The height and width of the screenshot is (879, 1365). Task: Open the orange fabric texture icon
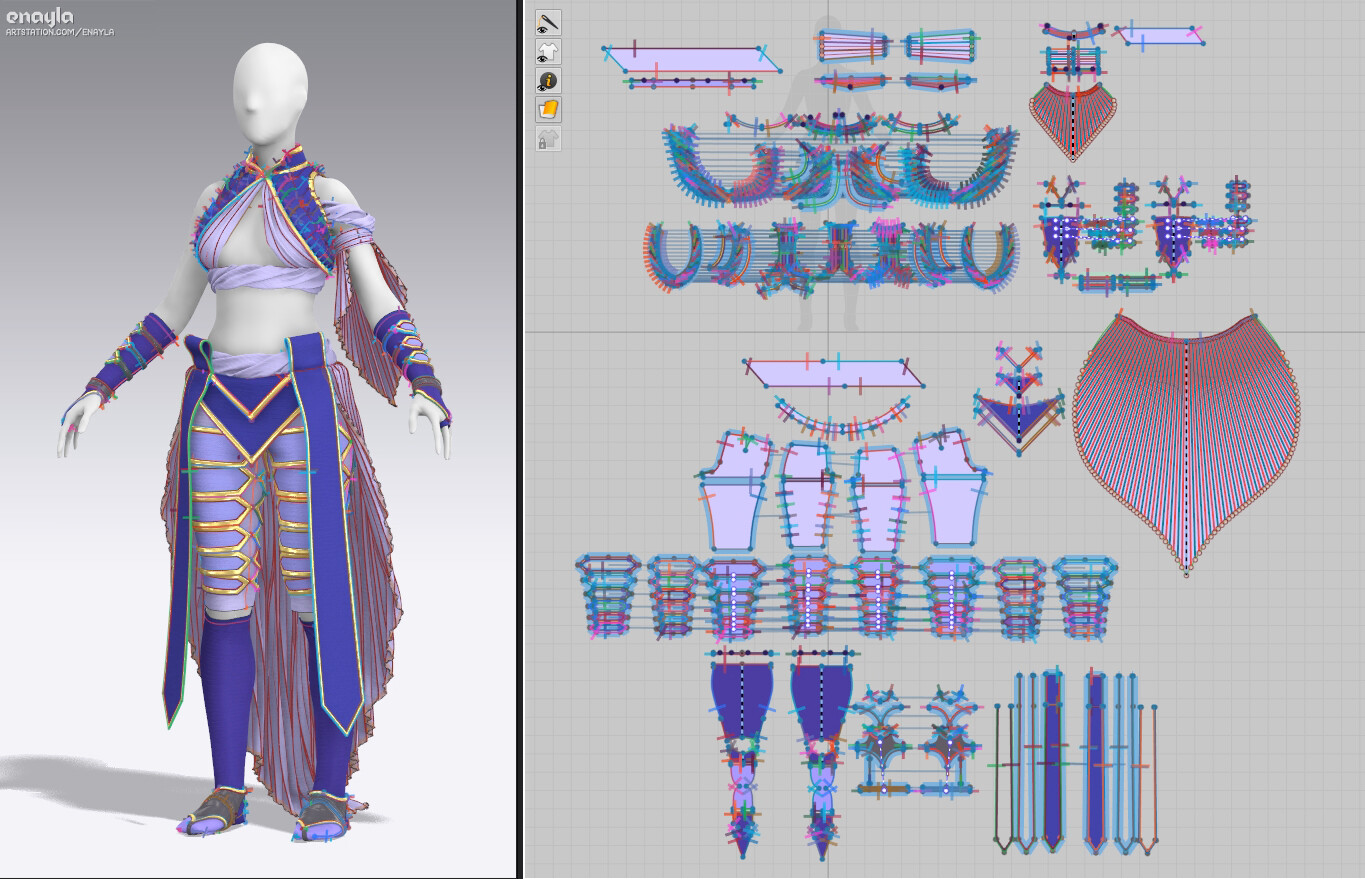click(549, 108)
